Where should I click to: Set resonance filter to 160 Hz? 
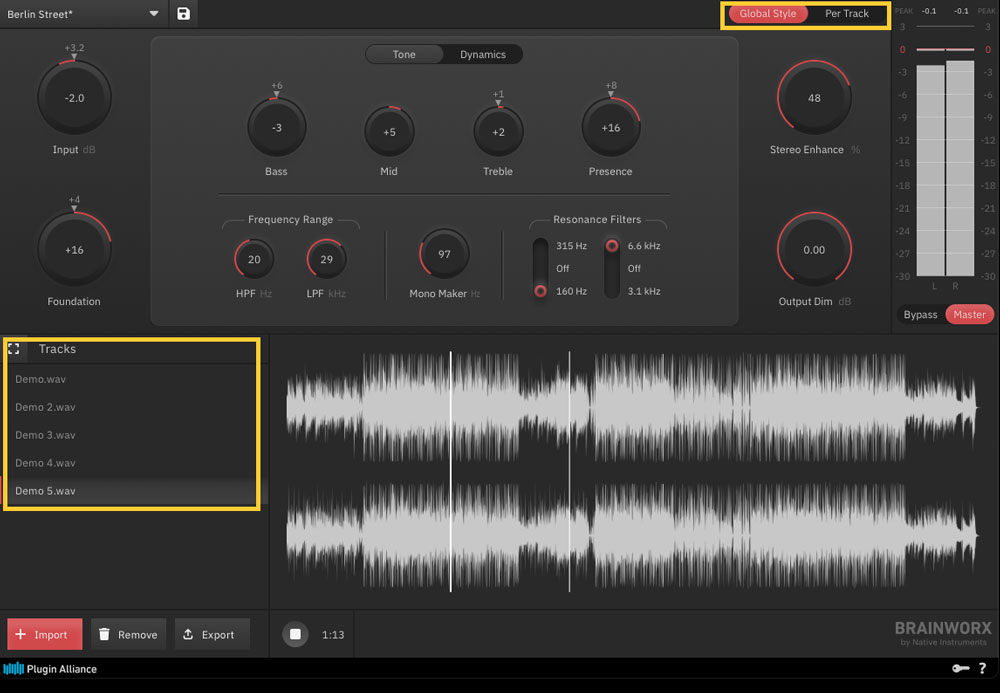(571, 291)
